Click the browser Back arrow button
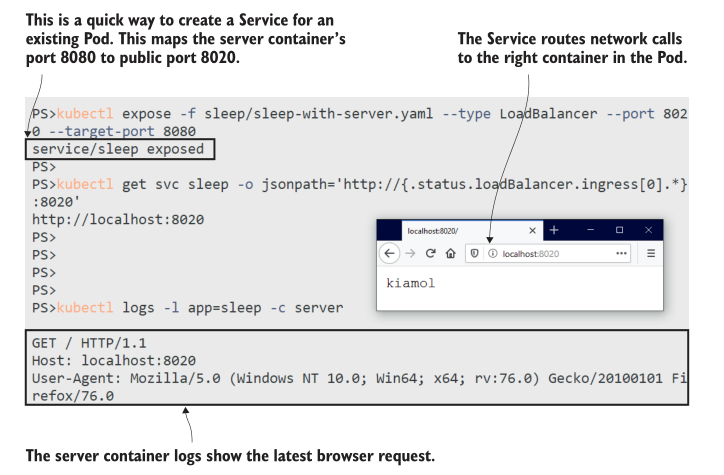Image resolution: width=724 pixels, height=475 pixels. [391, 255]
